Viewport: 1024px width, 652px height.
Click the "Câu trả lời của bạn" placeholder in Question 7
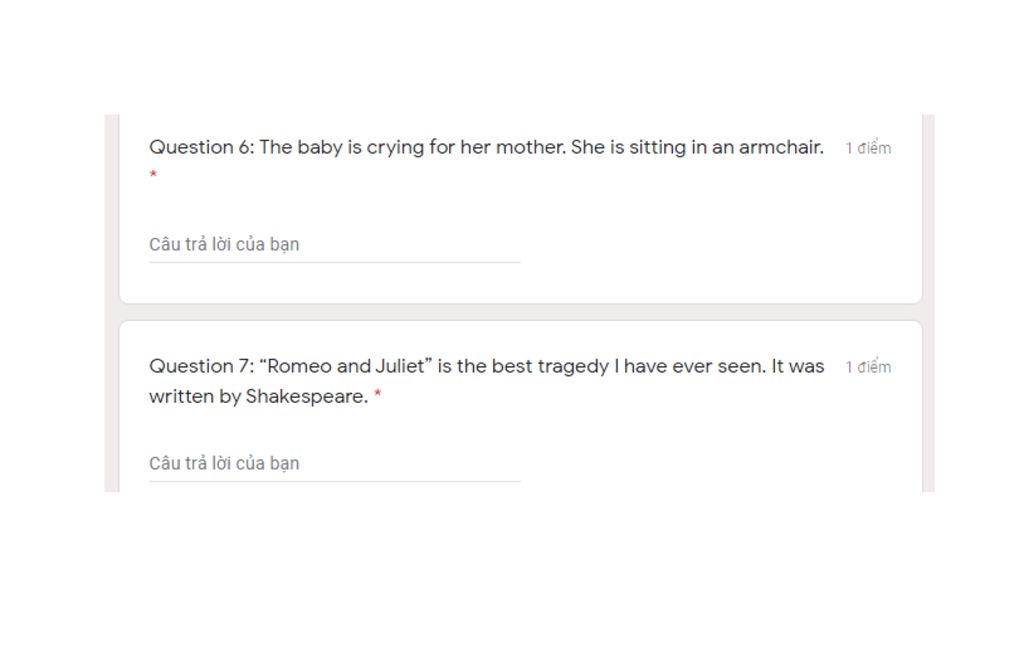pyautogui.click(x=224, y=464)
